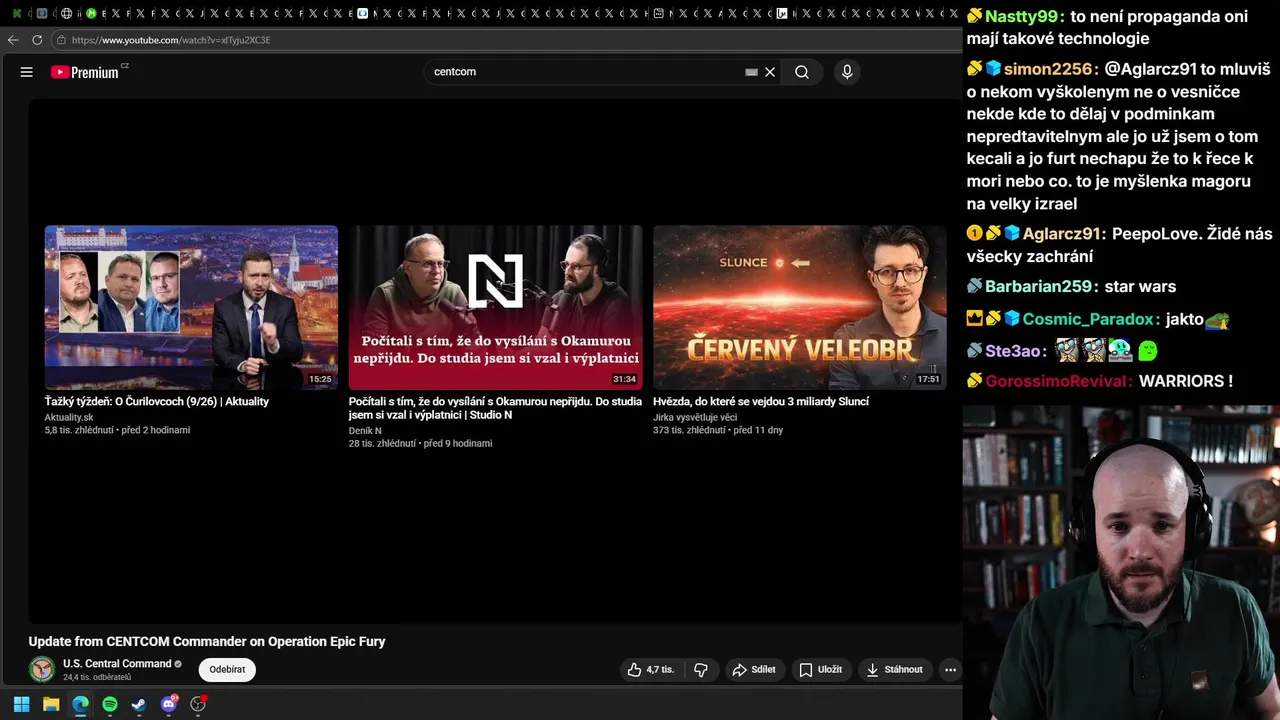
Task: Click '24,4 tis. odběratelů' subscriber count
Action: (97, 678)
